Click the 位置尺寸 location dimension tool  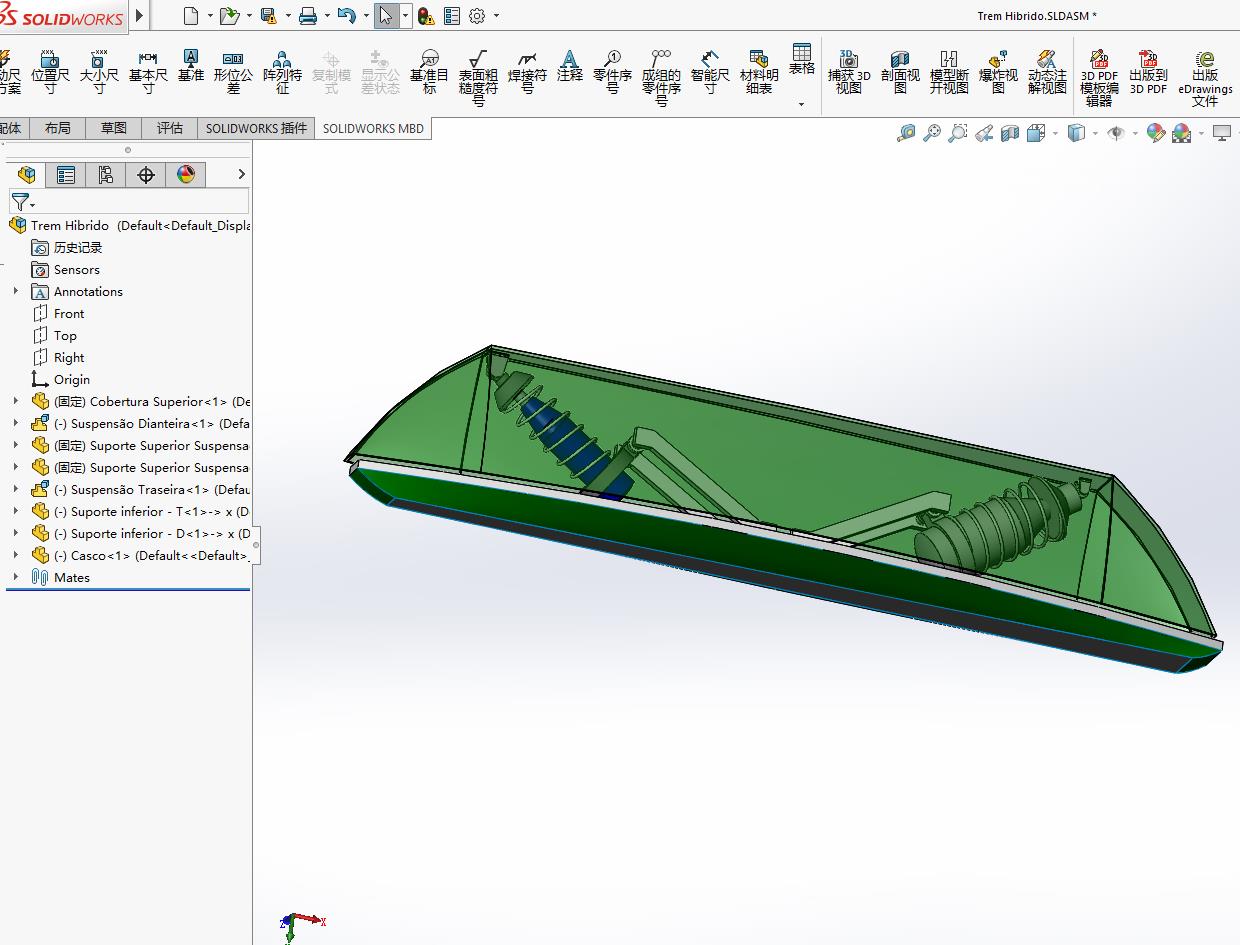pos(50,72)
